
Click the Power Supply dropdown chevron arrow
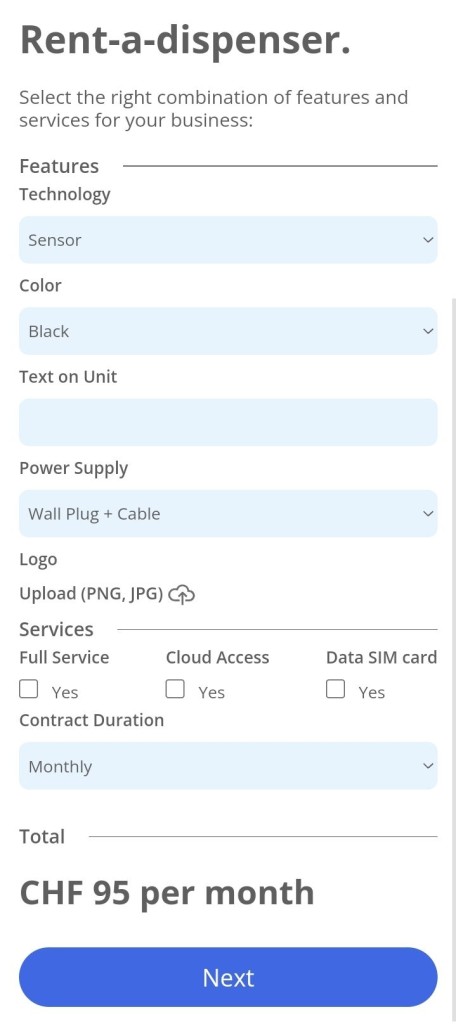pos(428,513)
